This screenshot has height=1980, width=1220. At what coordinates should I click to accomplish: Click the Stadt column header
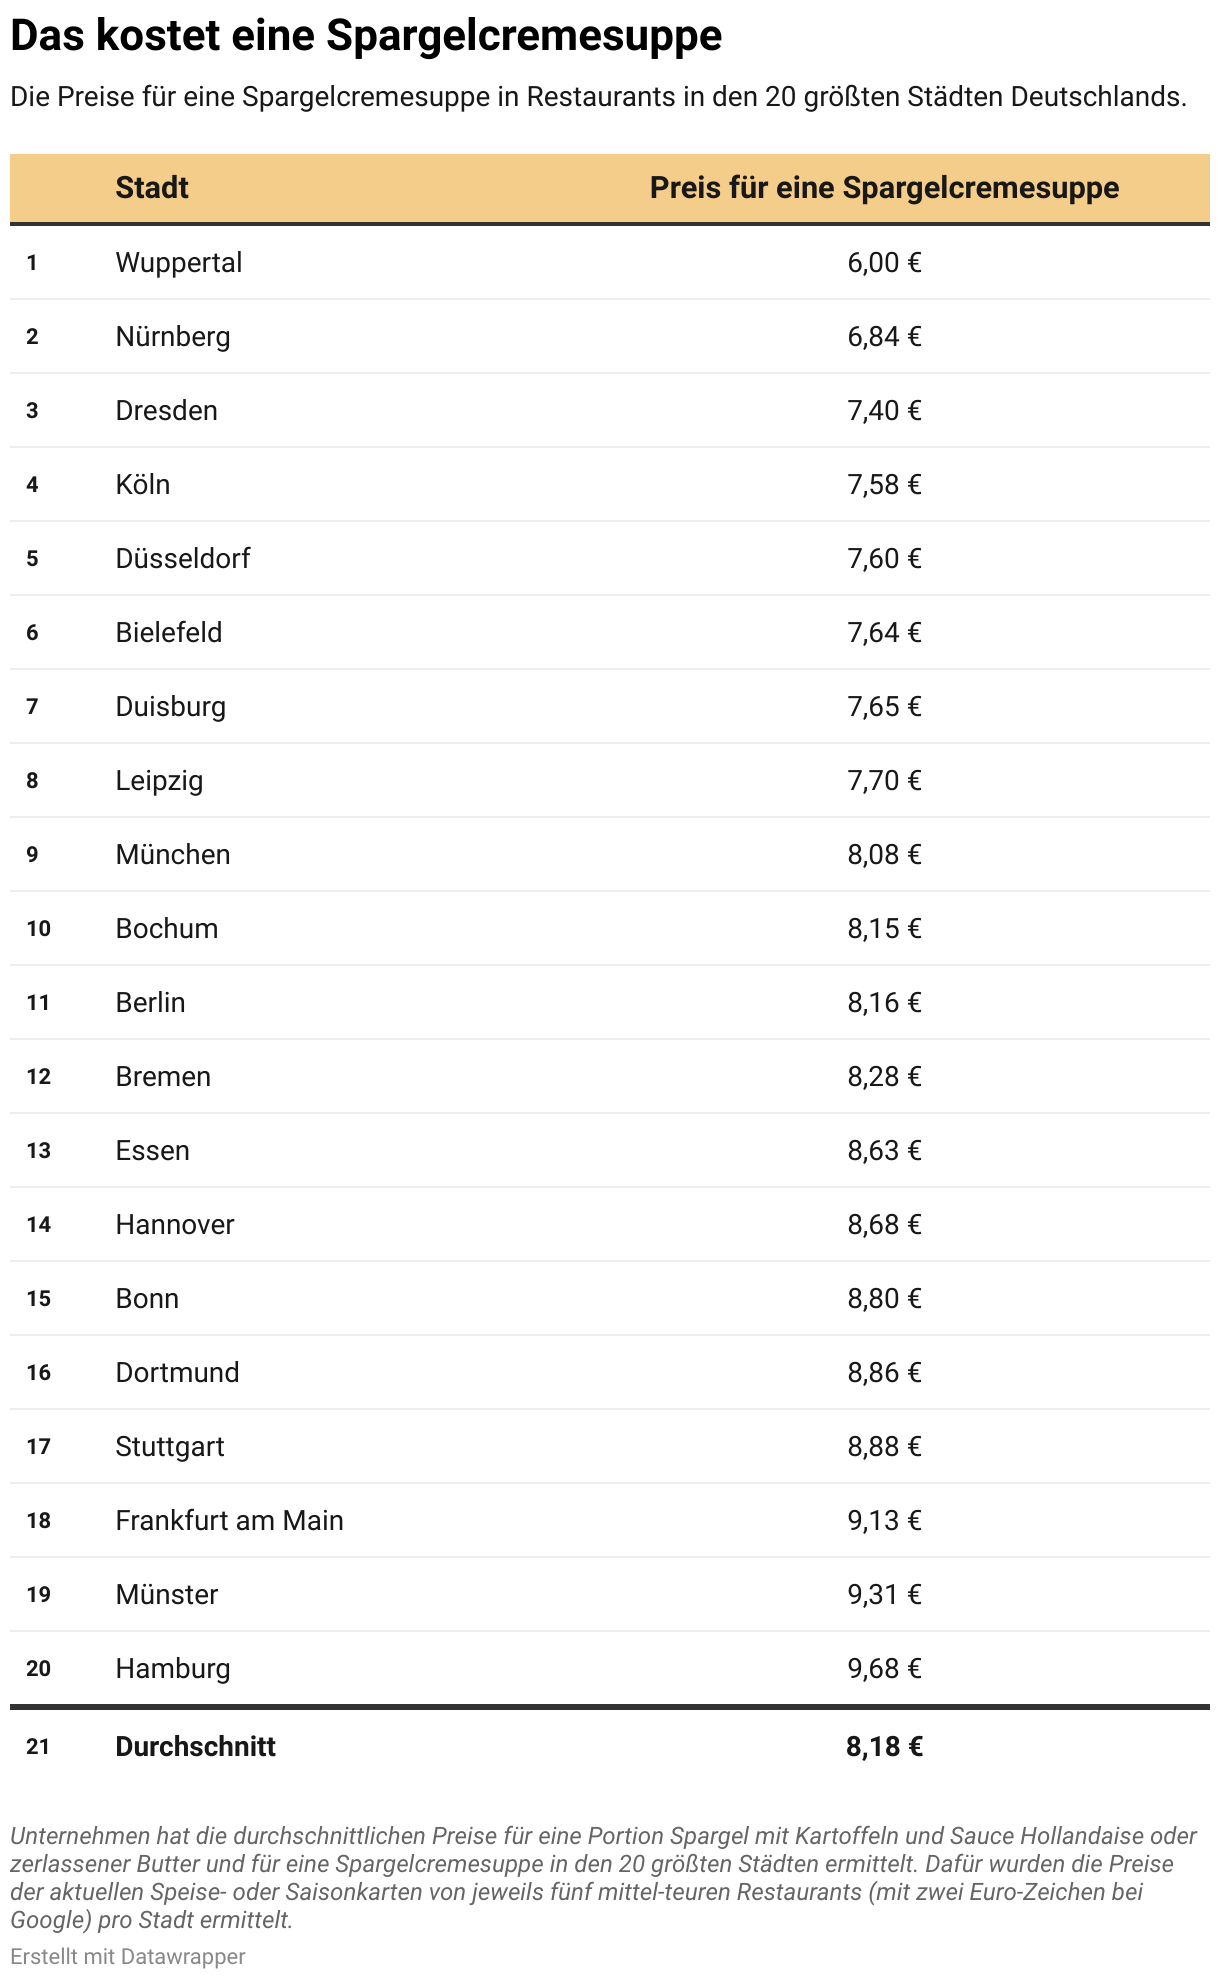(x=152, y=188)
